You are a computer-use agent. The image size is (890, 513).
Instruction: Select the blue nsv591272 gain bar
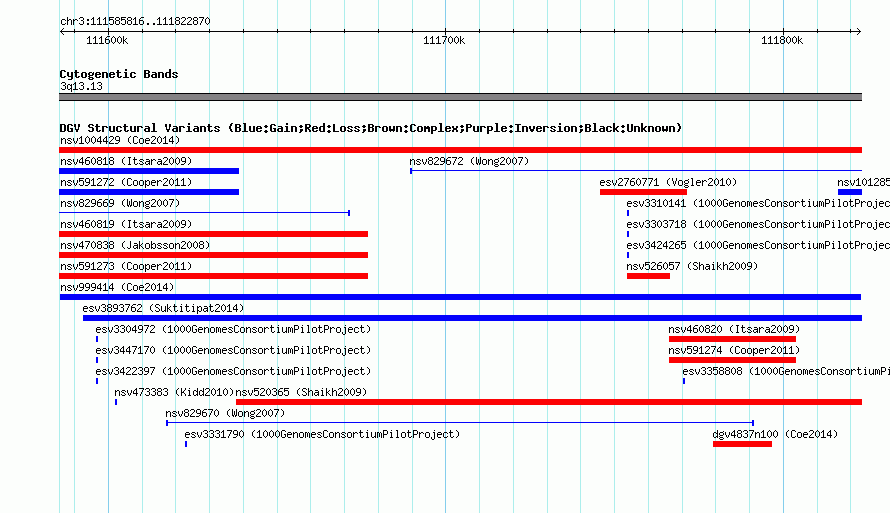pos(149,192)
